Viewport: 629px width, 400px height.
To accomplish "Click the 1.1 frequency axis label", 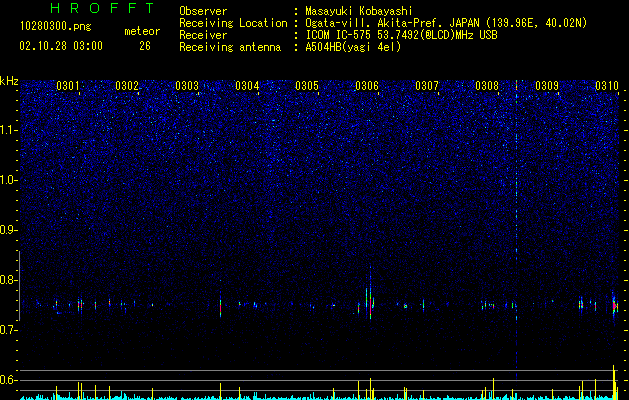I will (x=8, y=130).
